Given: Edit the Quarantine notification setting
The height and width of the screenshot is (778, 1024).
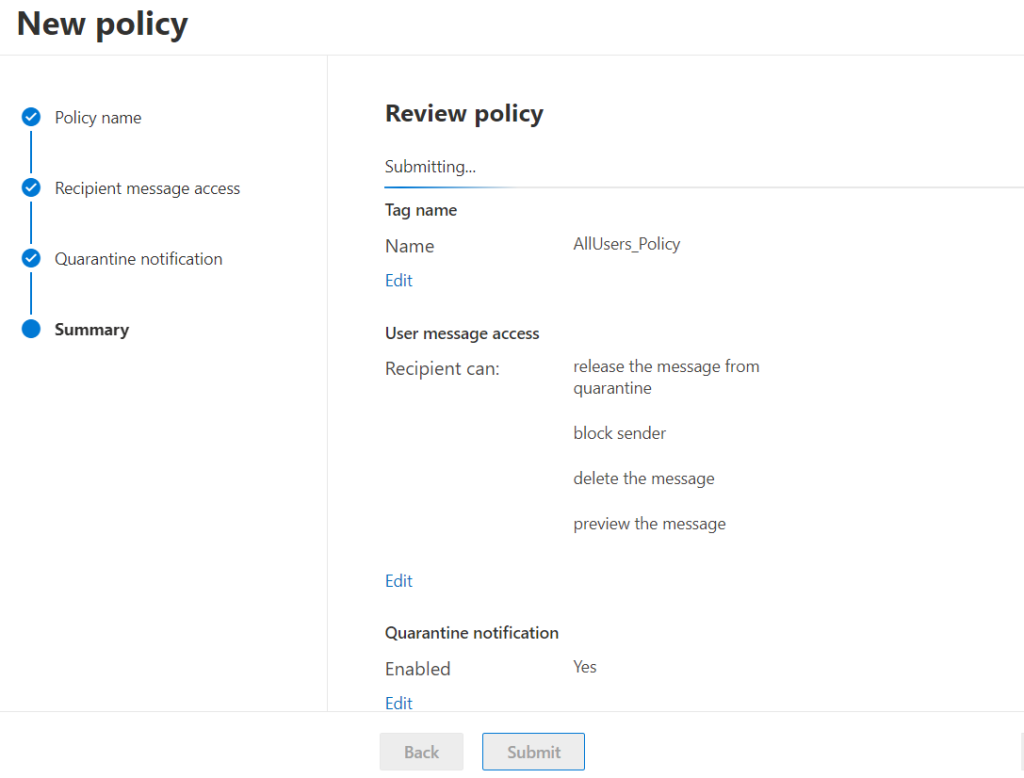Looking at the screenshot, I should 398,703.
